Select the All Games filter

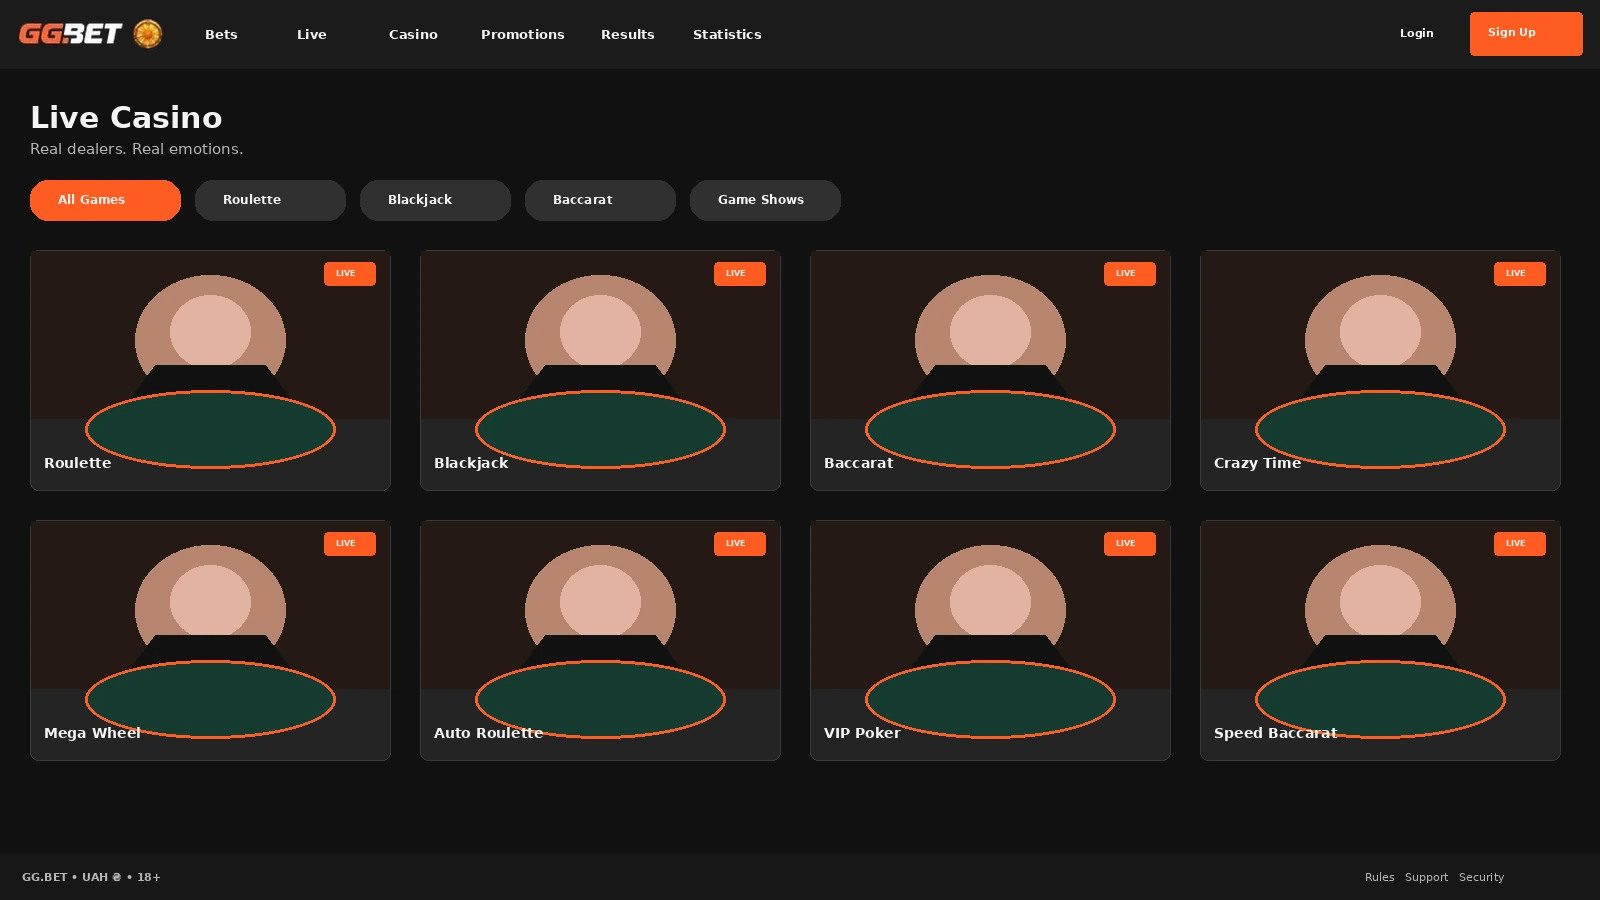click(x=105, y=200)
